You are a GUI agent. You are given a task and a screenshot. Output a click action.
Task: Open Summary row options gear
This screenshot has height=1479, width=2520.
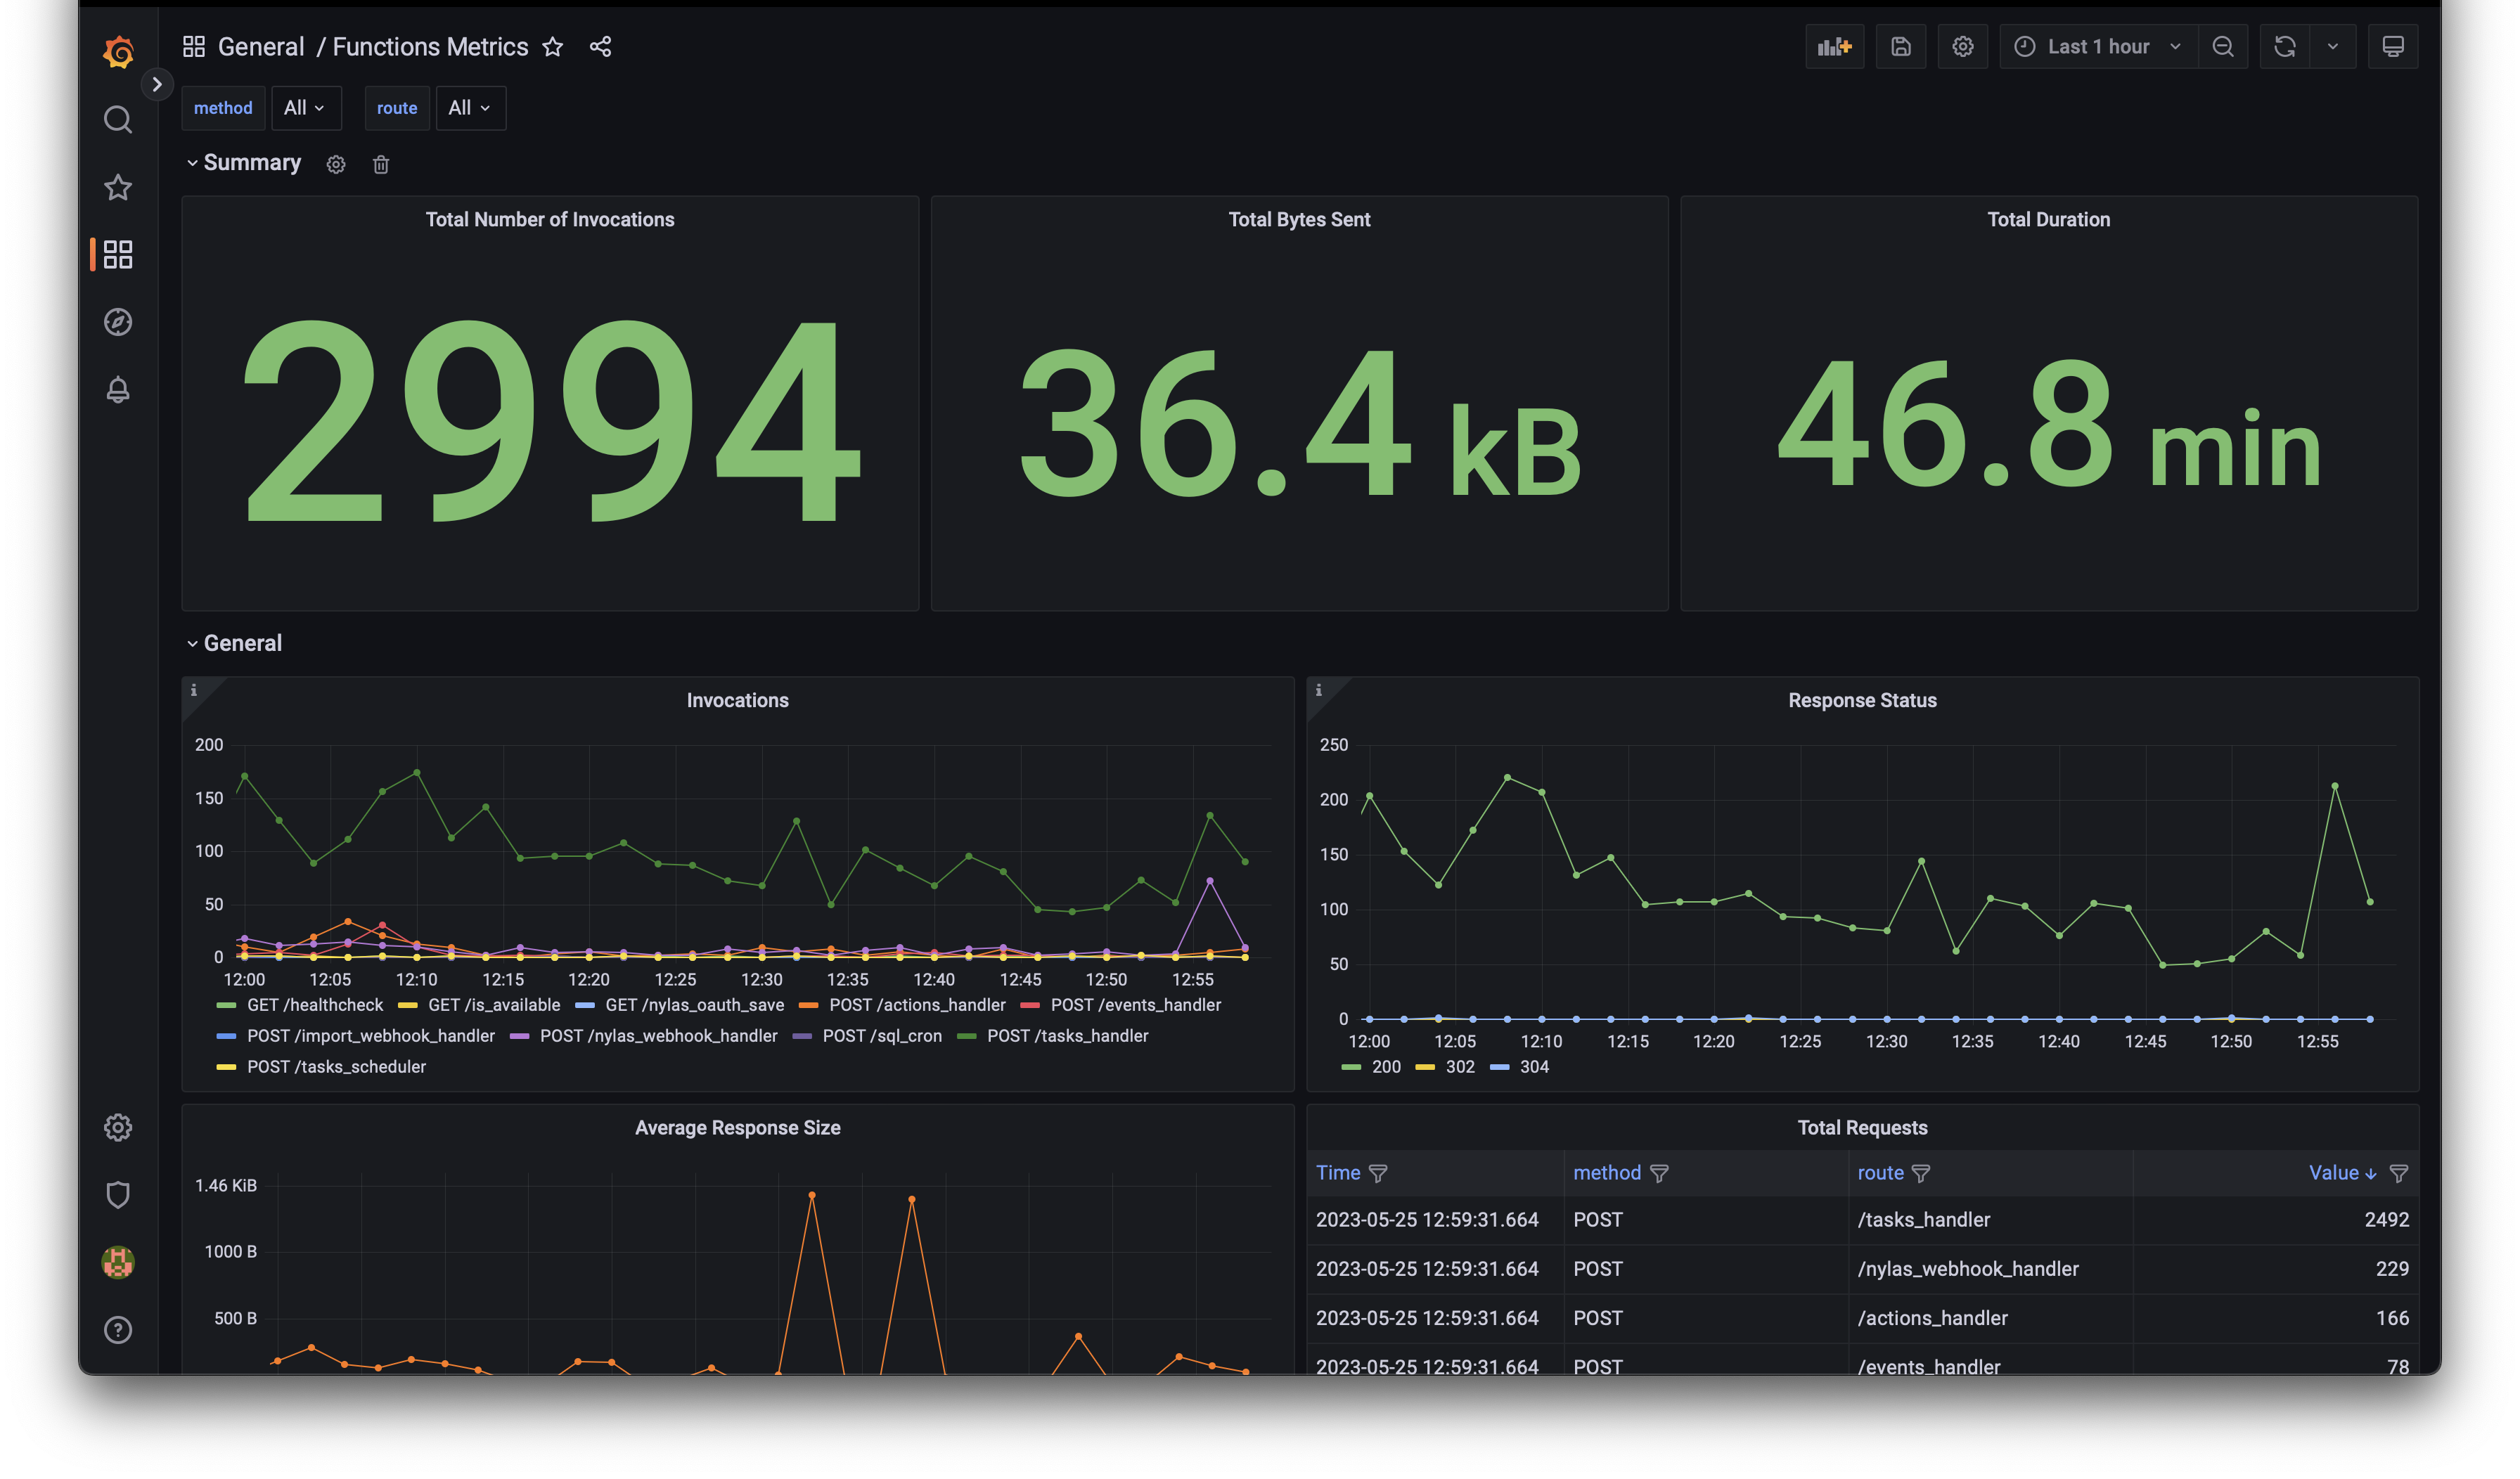point(336,164)
